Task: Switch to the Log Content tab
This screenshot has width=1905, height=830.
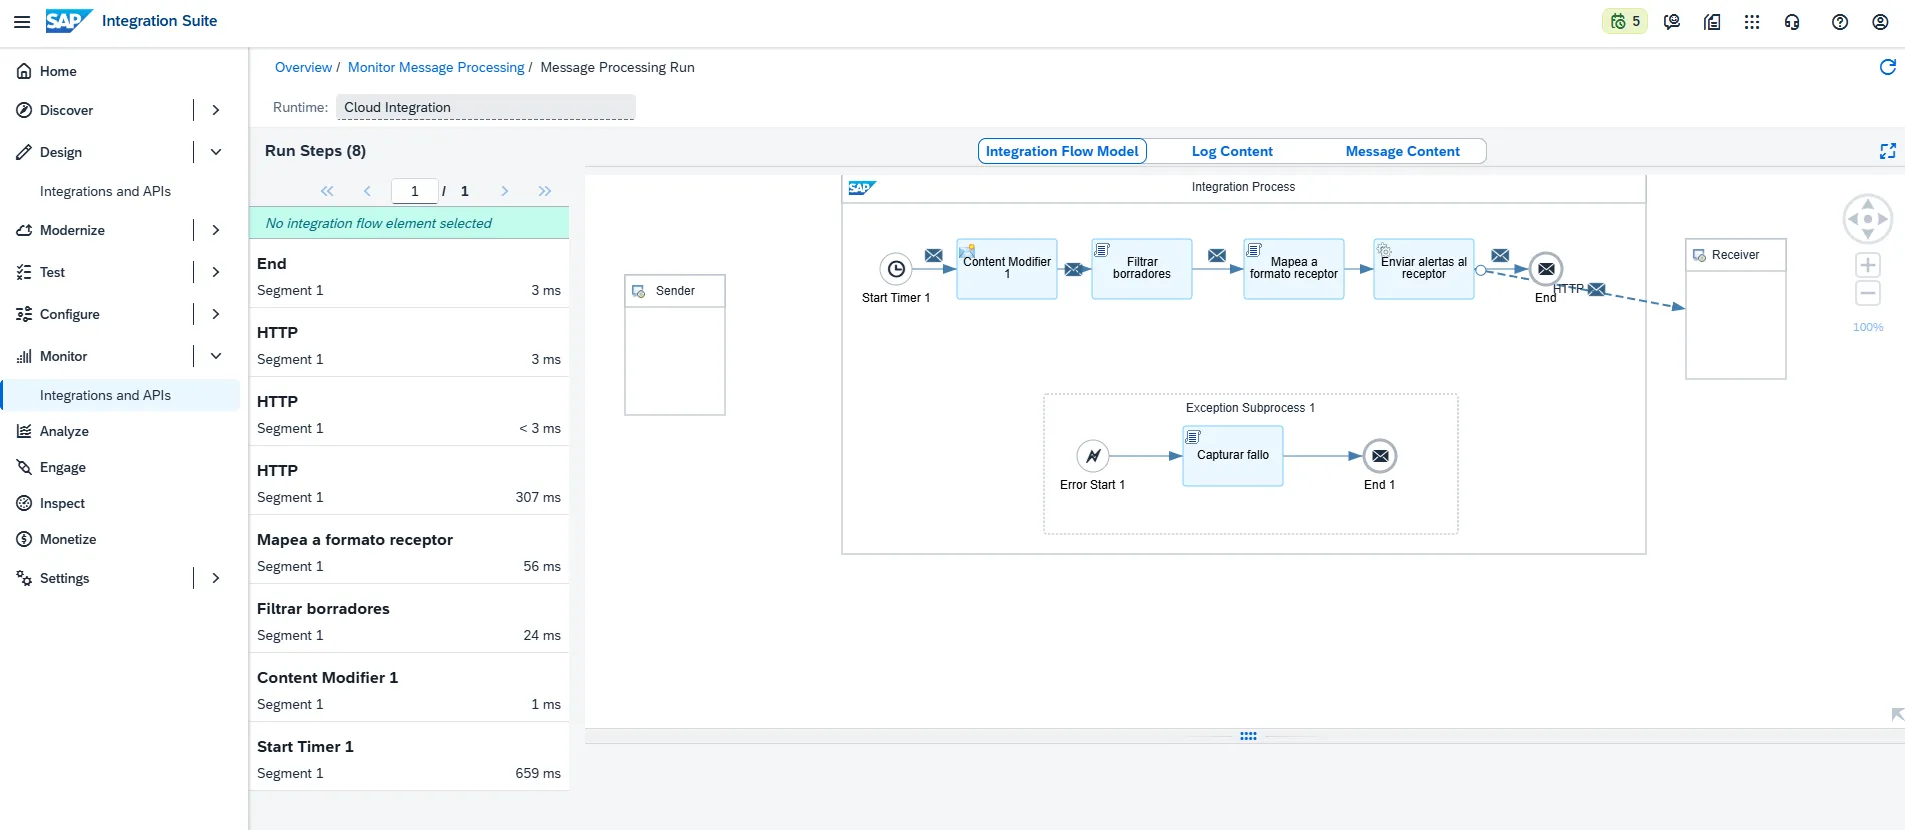Action: coord(1232,151)
